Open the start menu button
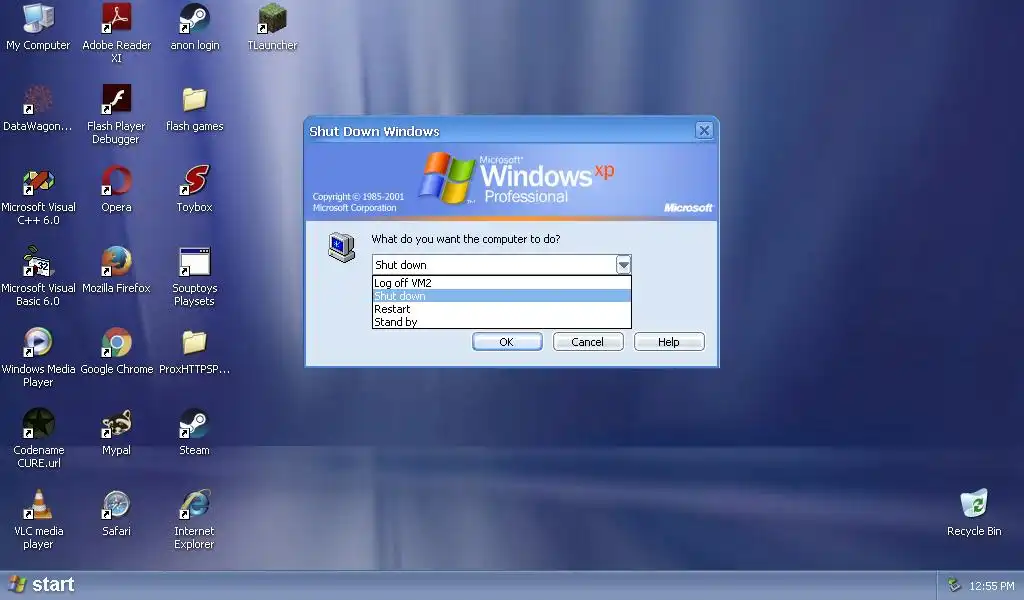1024x600 pixels. [40, 585]
